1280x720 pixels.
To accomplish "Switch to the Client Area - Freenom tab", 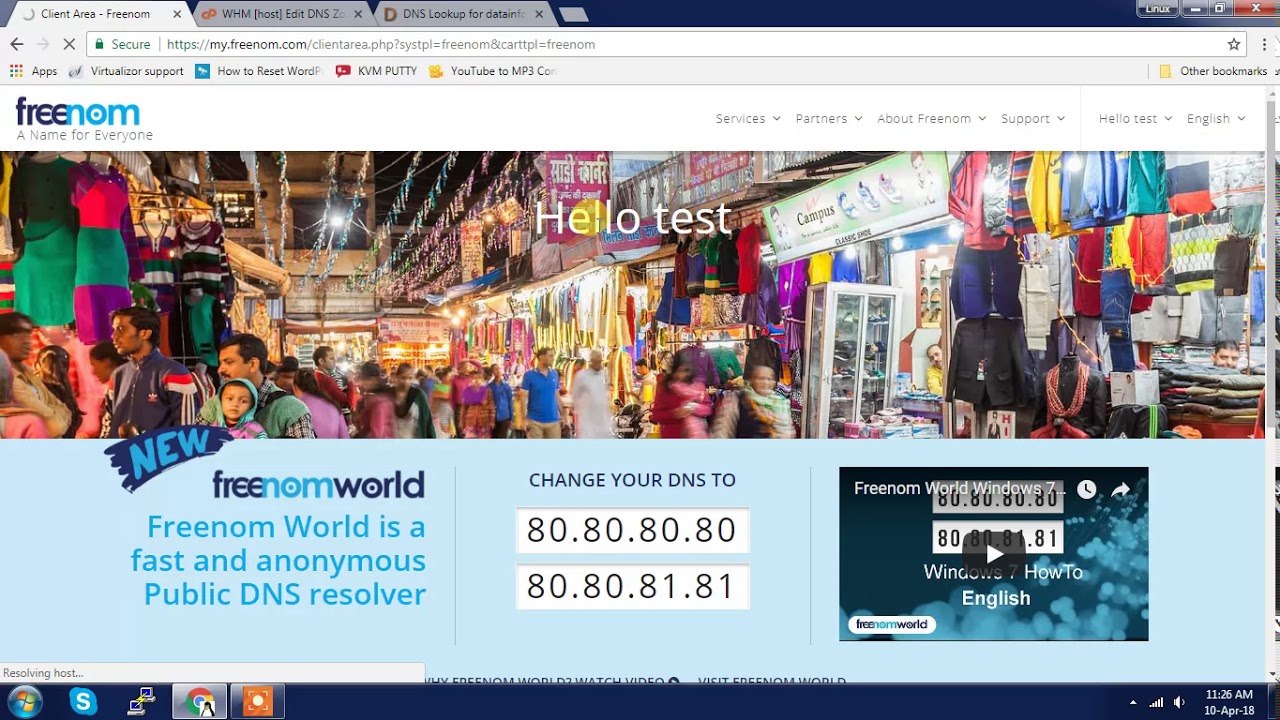I will tap(95, 14).
